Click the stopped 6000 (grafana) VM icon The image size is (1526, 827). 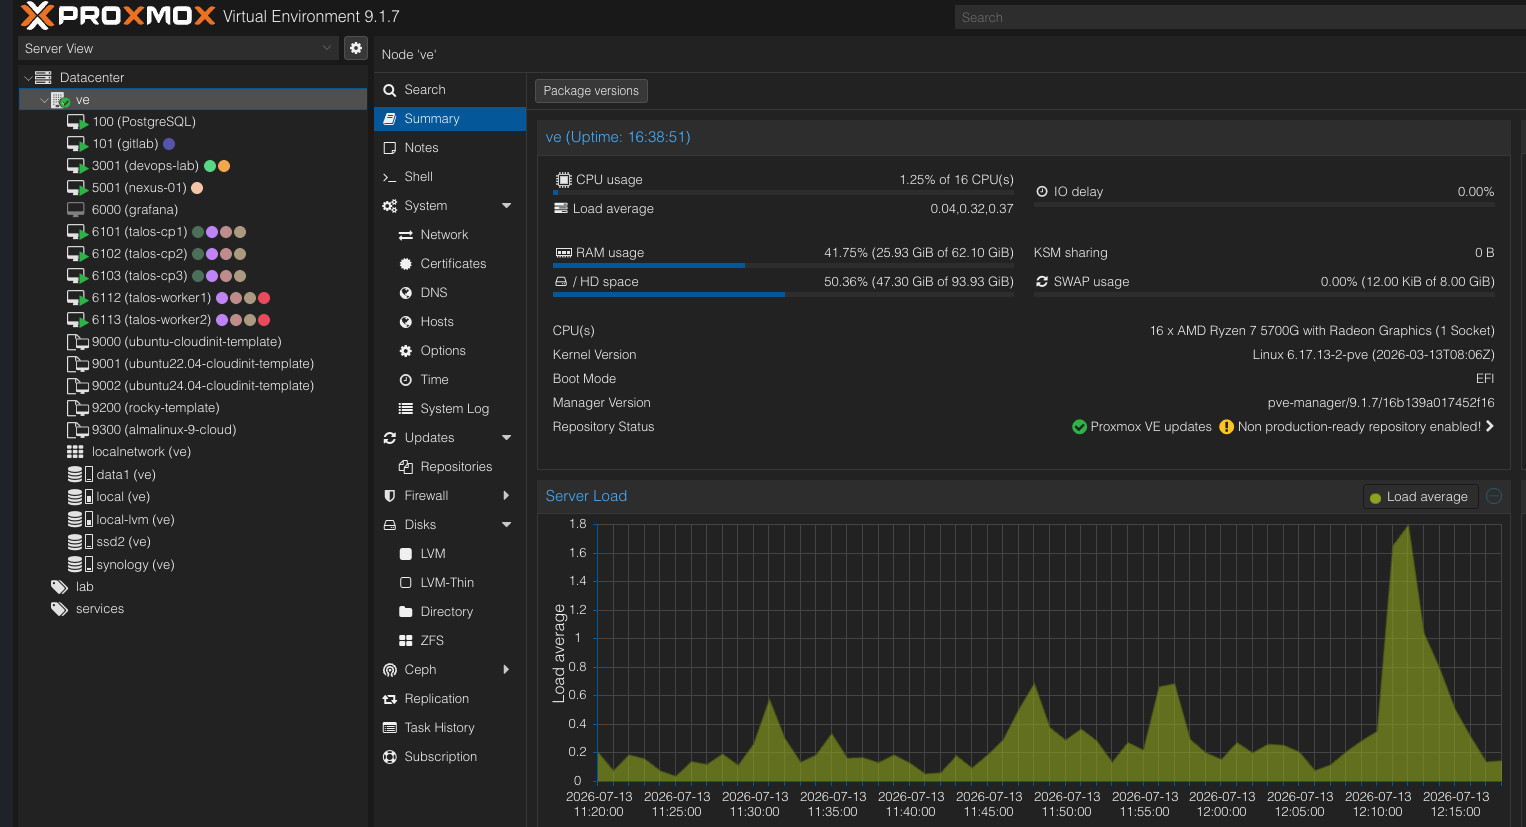tap(76, 210)
